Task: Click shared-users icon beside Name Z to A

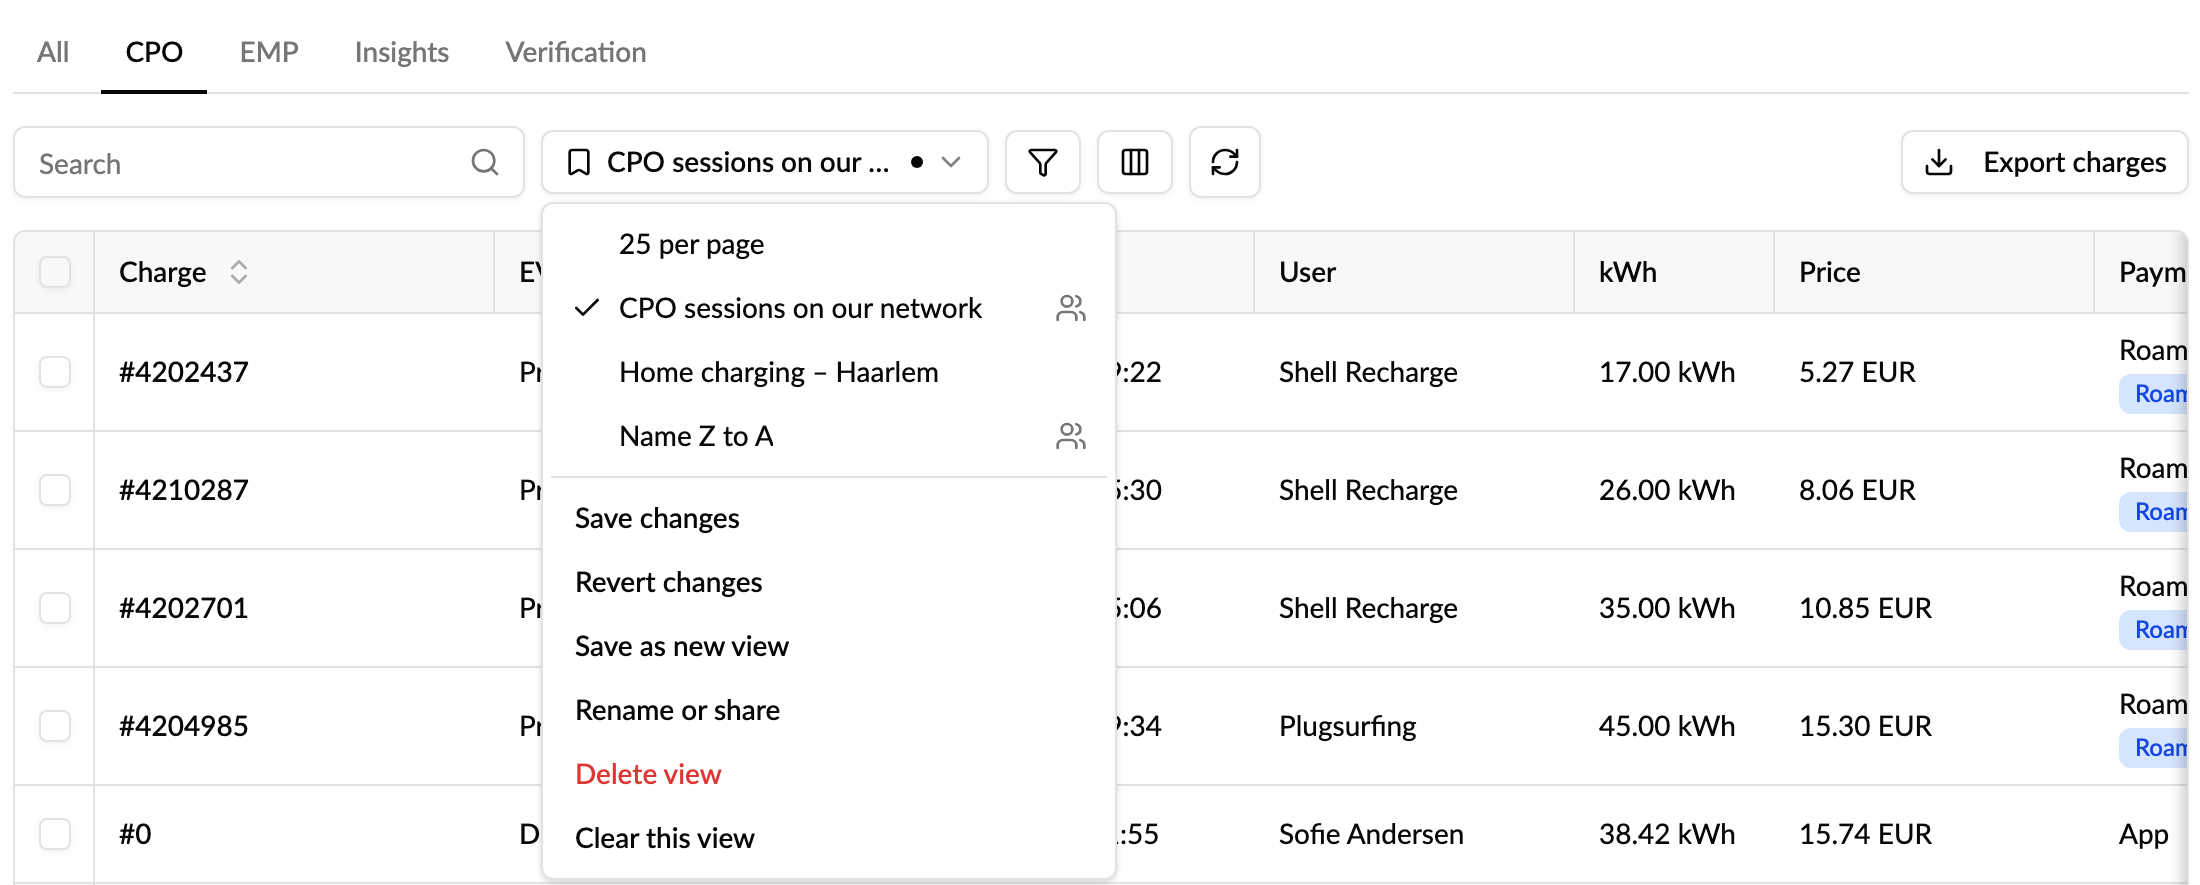Action: pos(1070,436)
